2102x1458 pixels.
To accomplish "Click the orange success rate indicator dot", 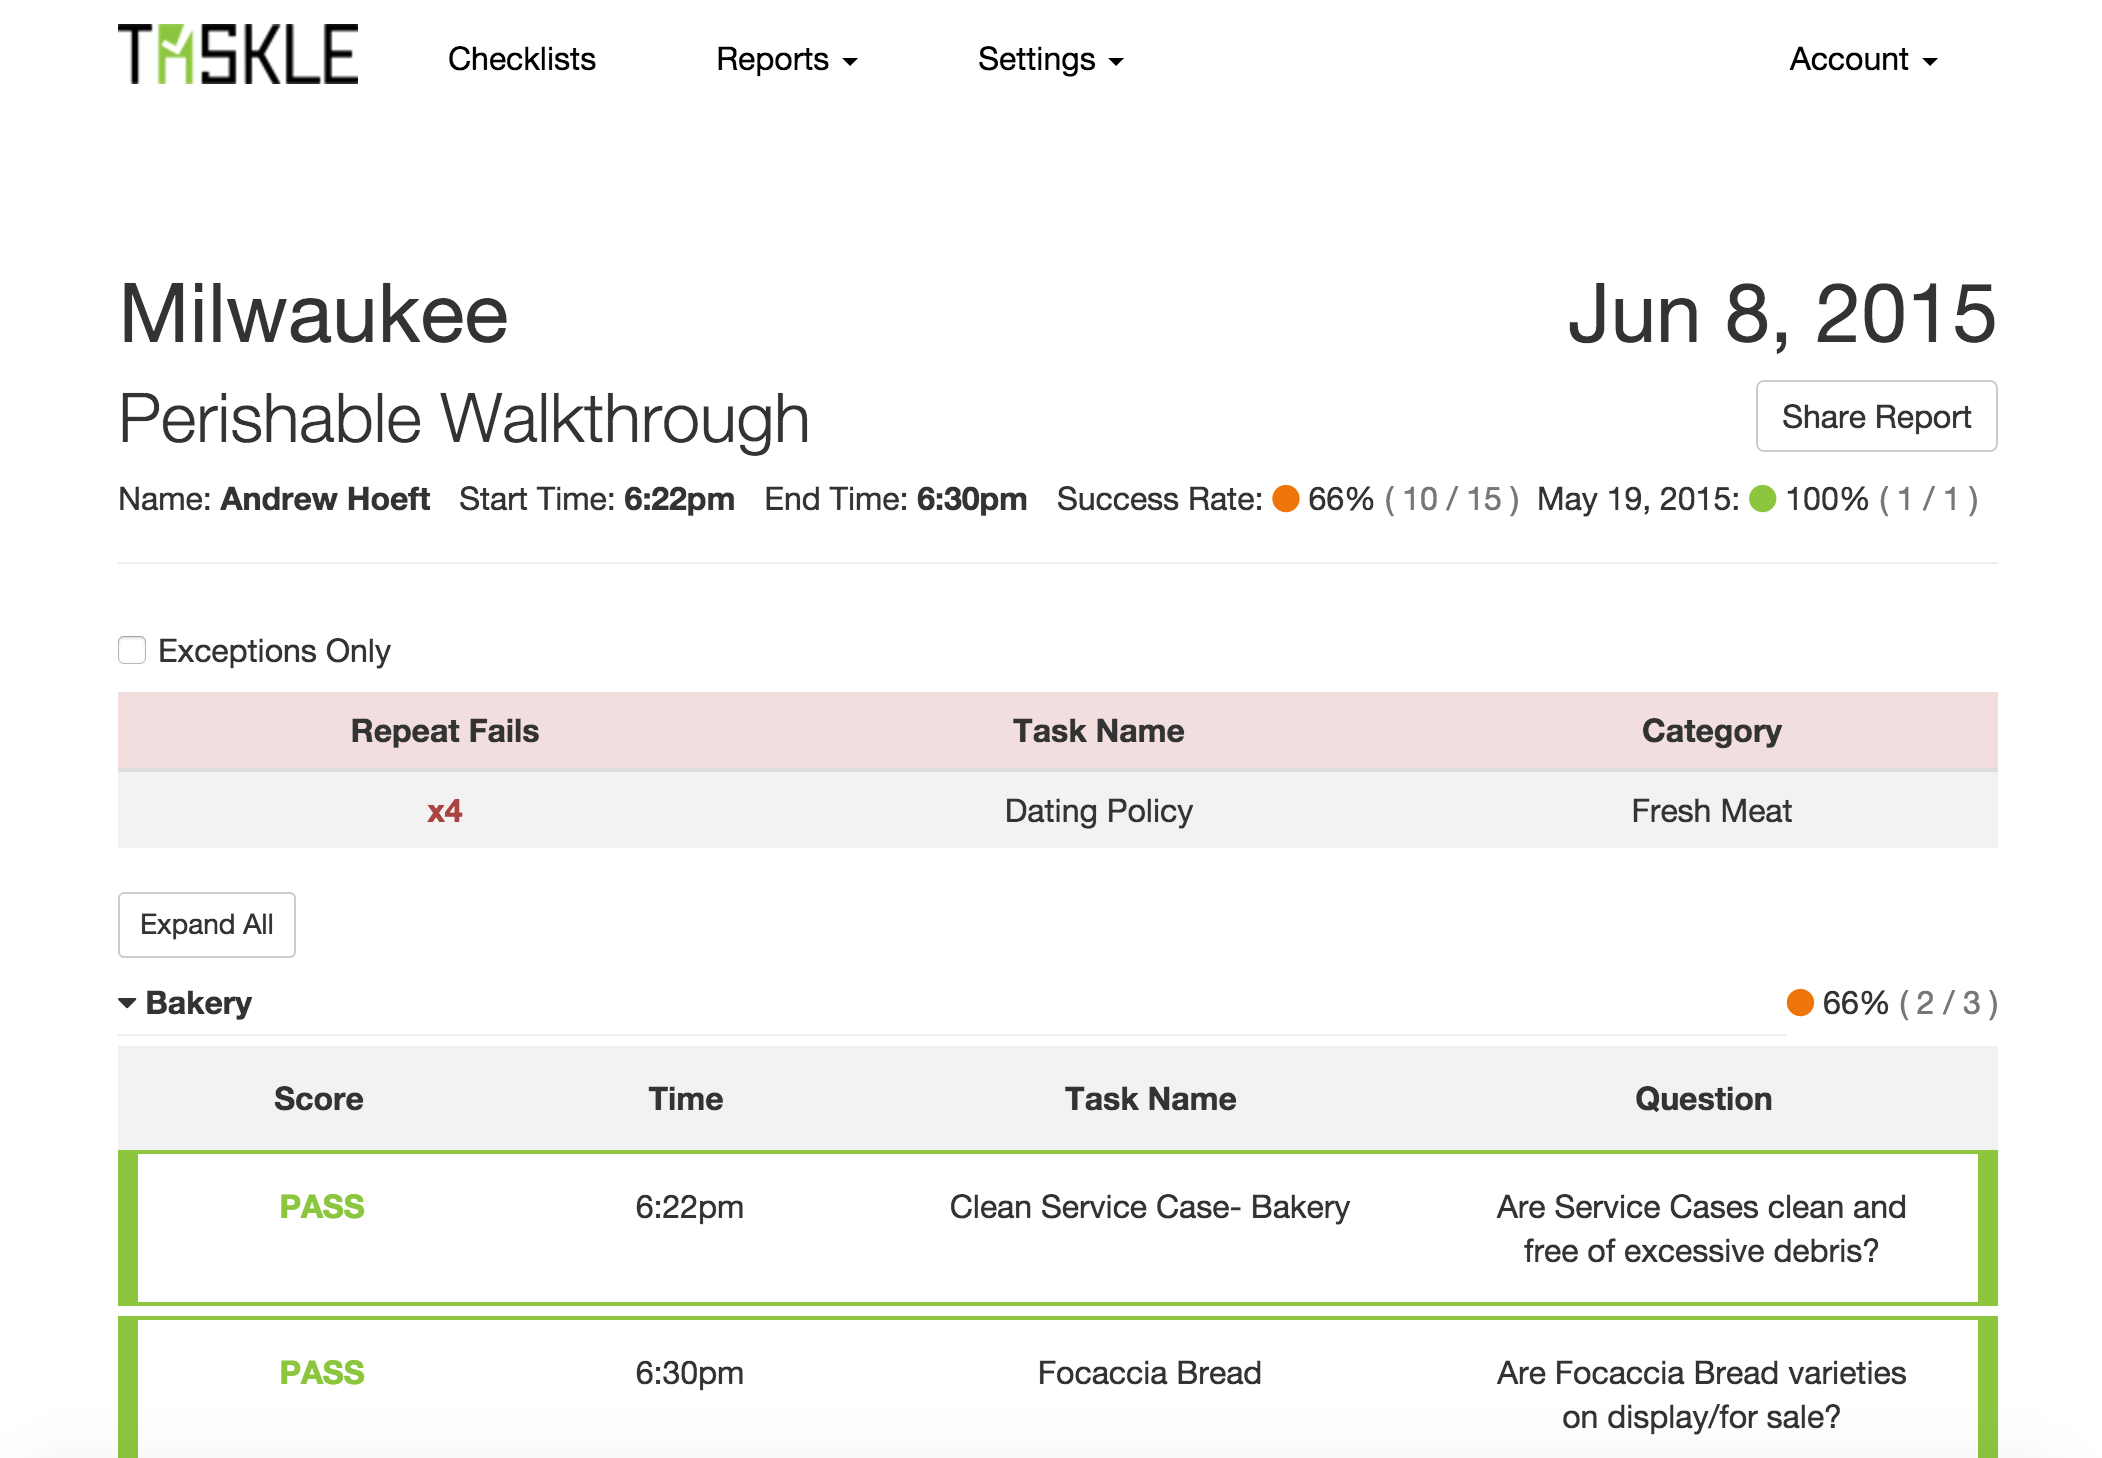I will point(1285,499).
